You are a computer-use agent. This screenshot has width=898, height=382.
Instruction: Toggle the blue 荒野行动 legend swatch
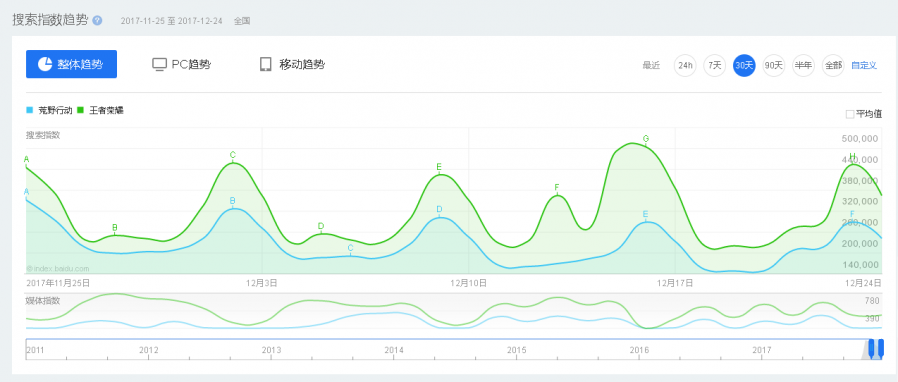click(30, 110)
